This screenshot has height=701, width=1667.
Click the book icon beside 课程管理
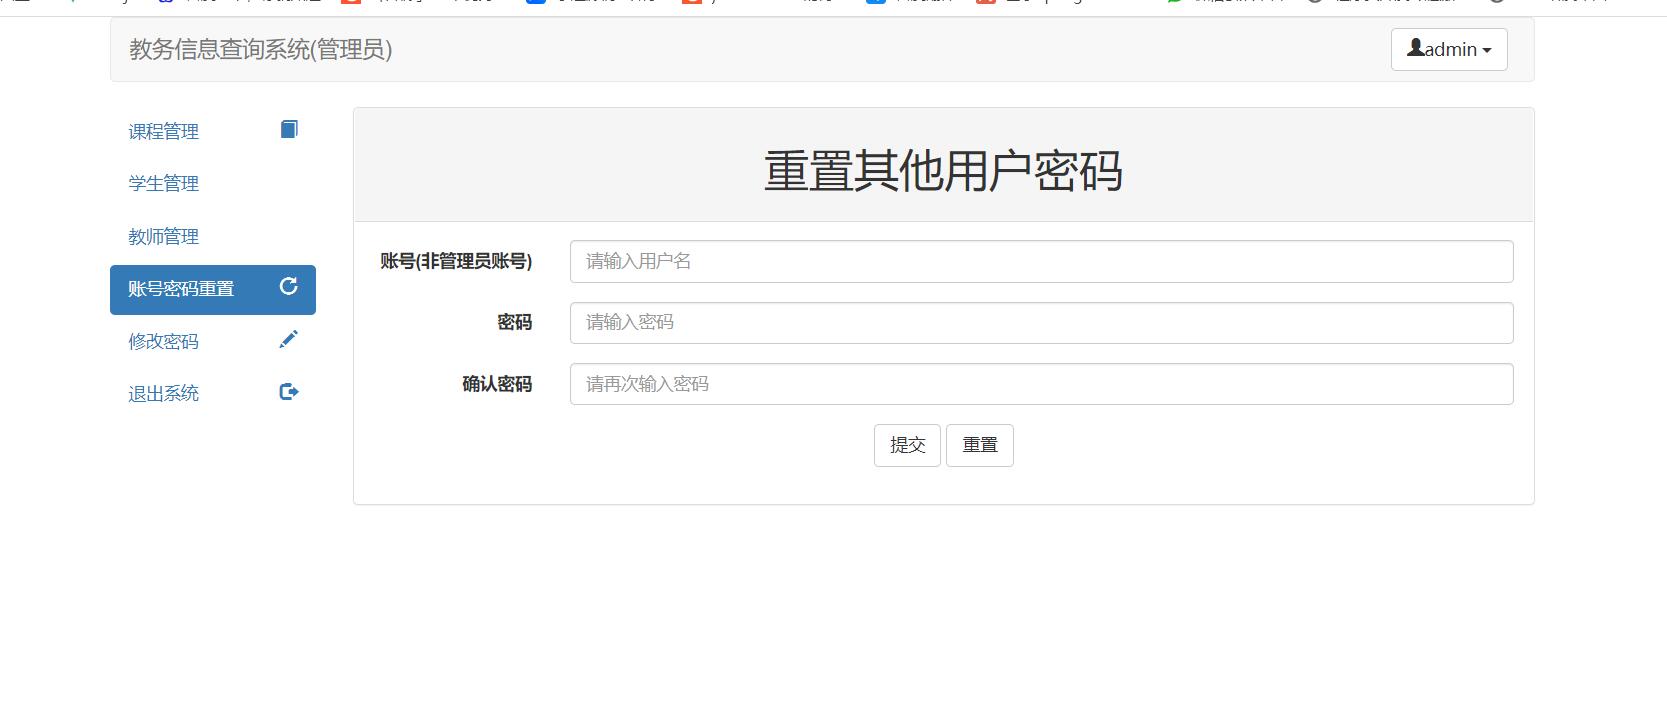289,129
